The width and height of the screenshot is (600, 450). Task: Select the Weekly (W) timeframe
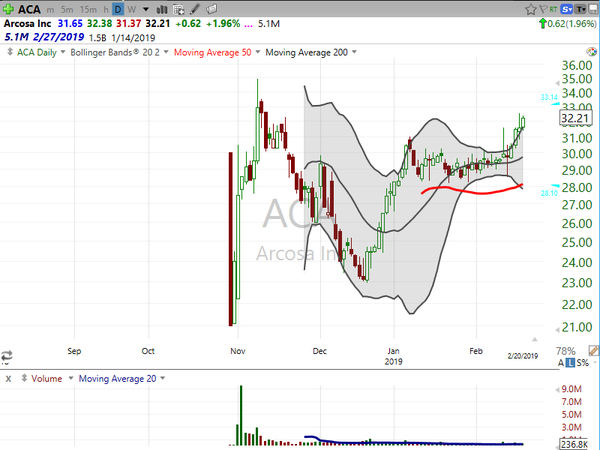132,10
